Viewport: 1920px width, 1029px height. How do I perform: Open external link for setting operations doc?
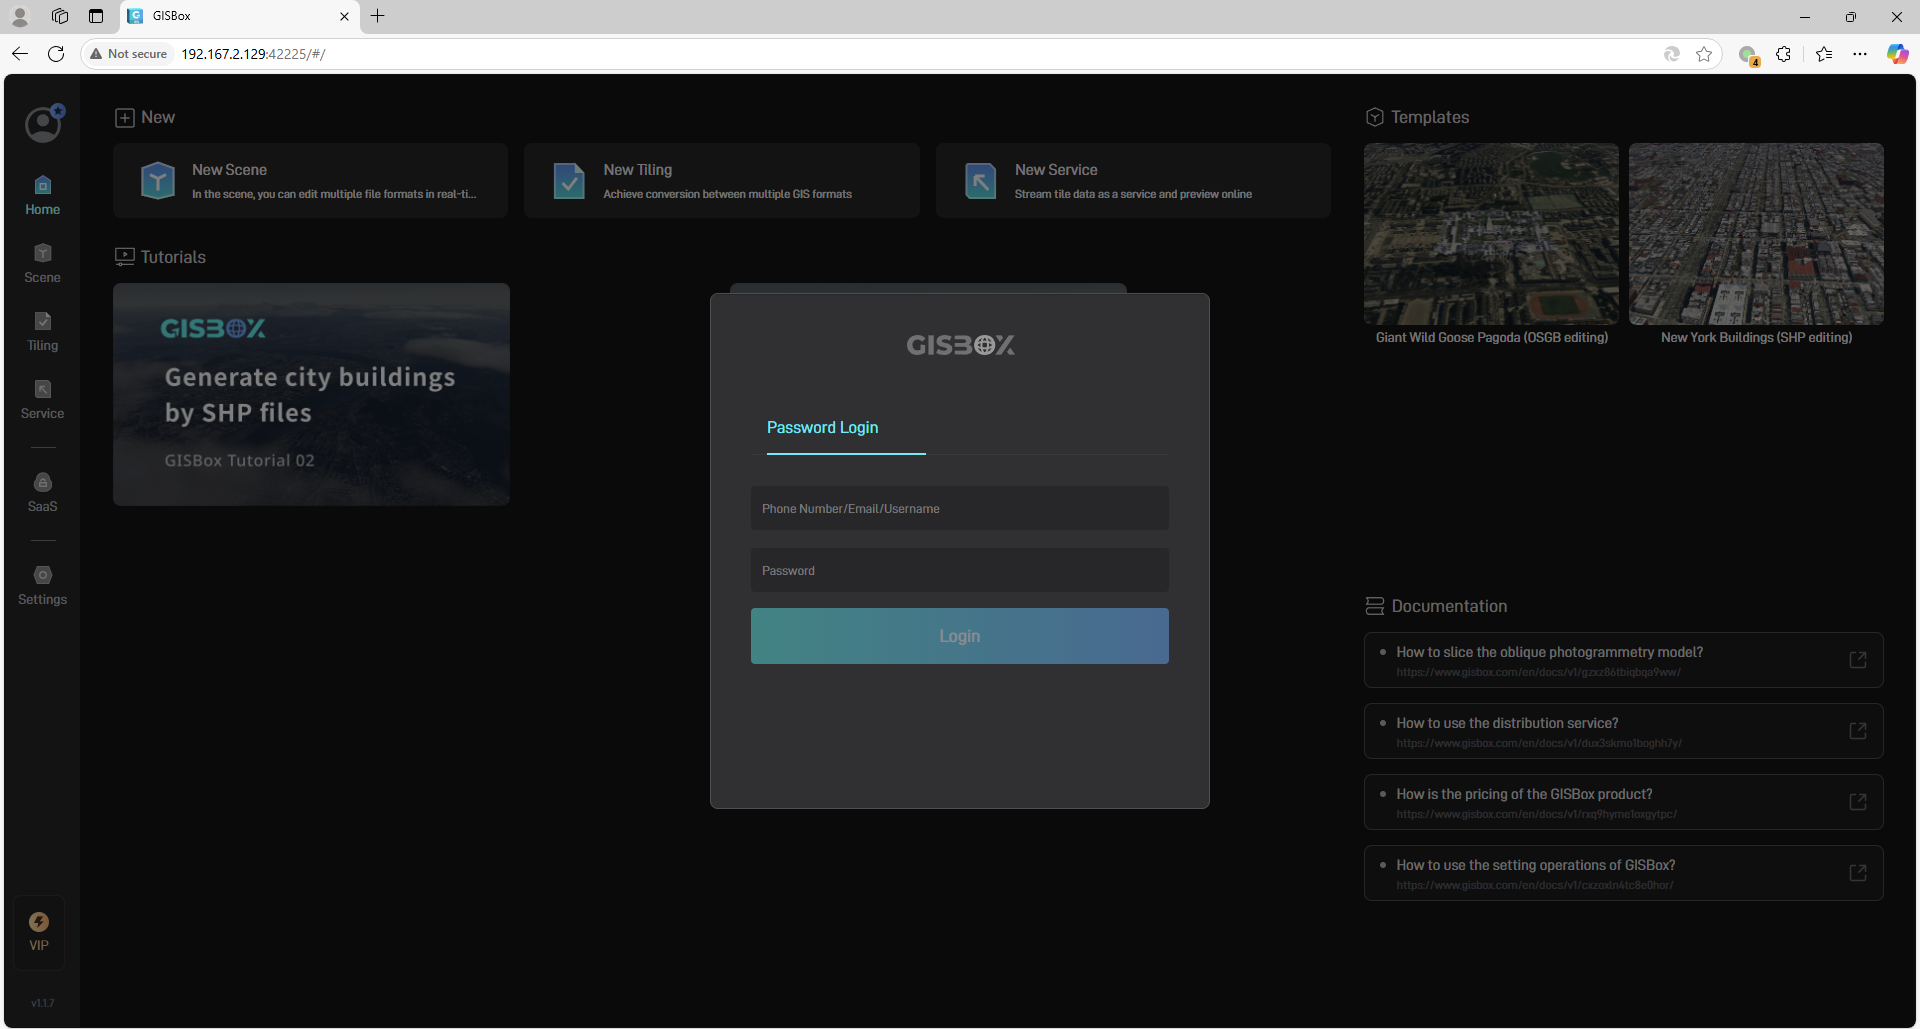pyautogui.click(x=1858, y=873)
